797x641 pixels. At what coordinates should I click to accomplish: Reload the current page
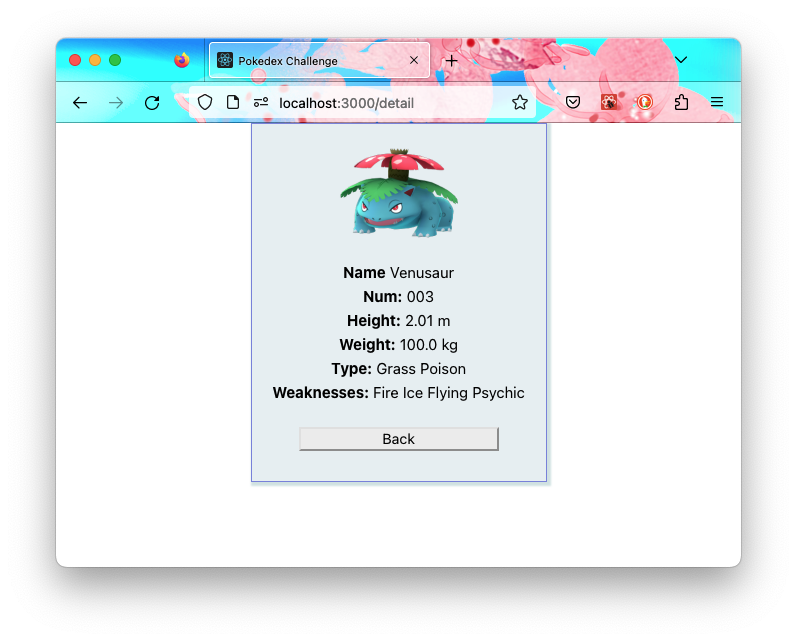(152, 103)
